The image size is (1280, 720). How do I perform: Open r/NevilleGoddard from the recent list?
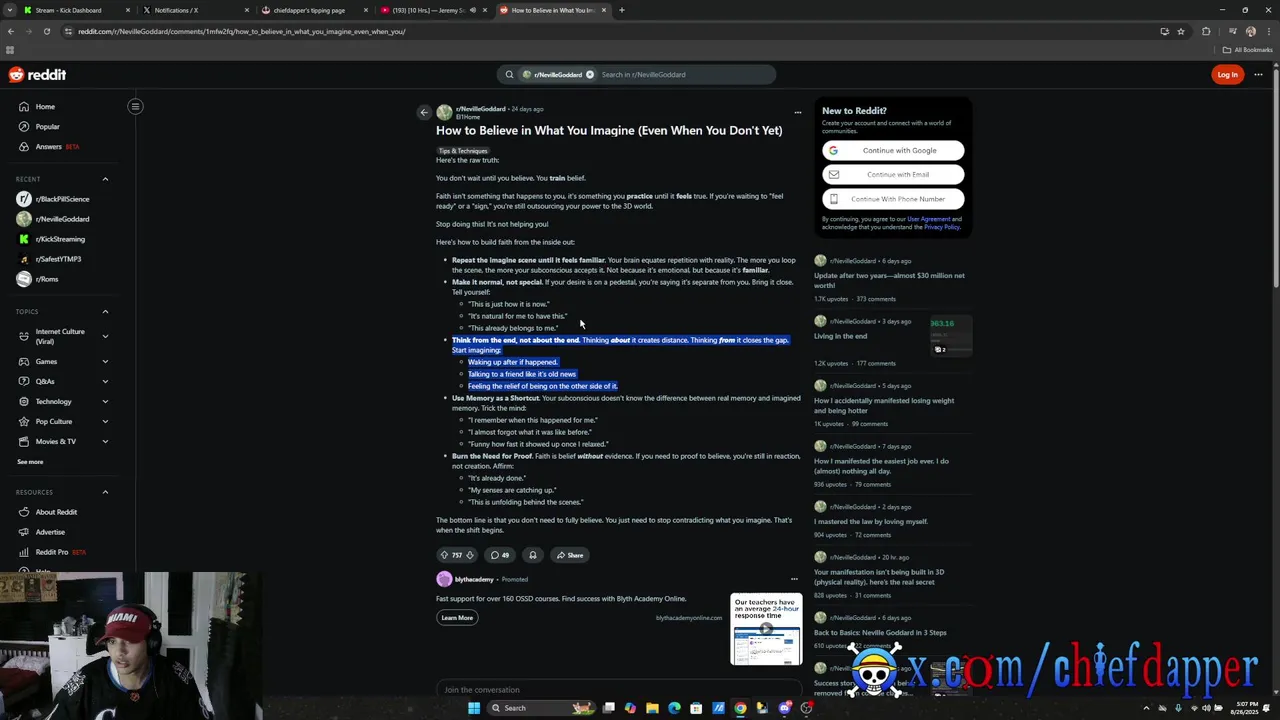pos(62,219)
